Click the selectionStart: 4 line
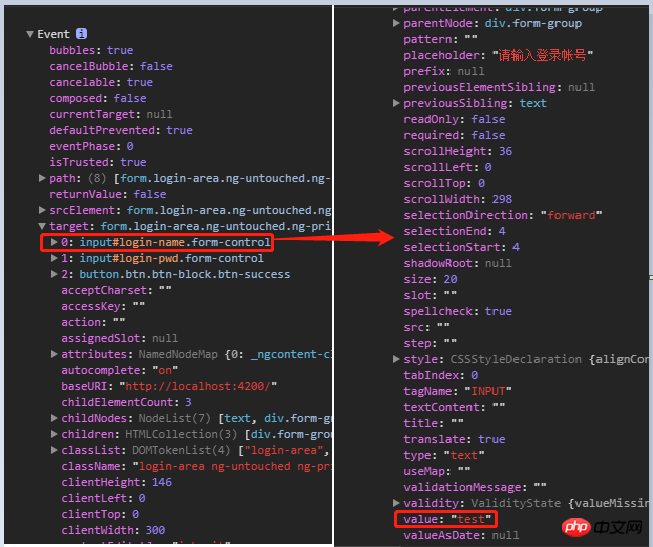 click(461, 247)
